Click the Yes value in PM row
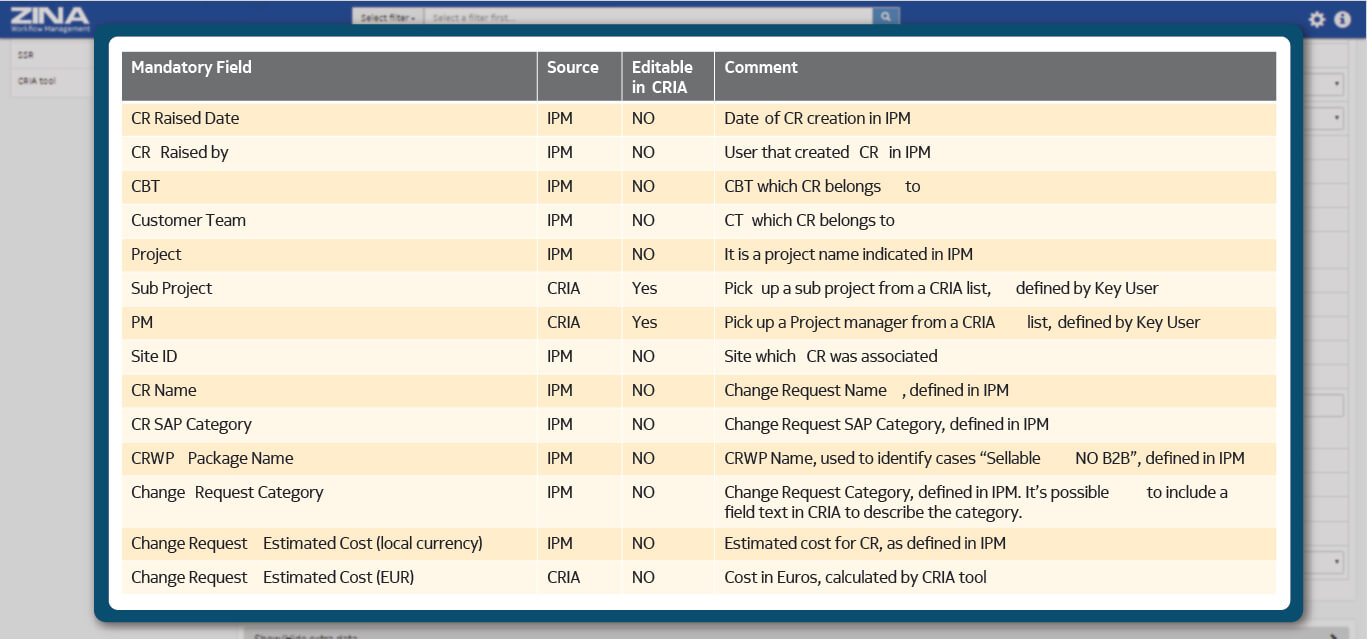1367x639 pixels. point(644,322)
